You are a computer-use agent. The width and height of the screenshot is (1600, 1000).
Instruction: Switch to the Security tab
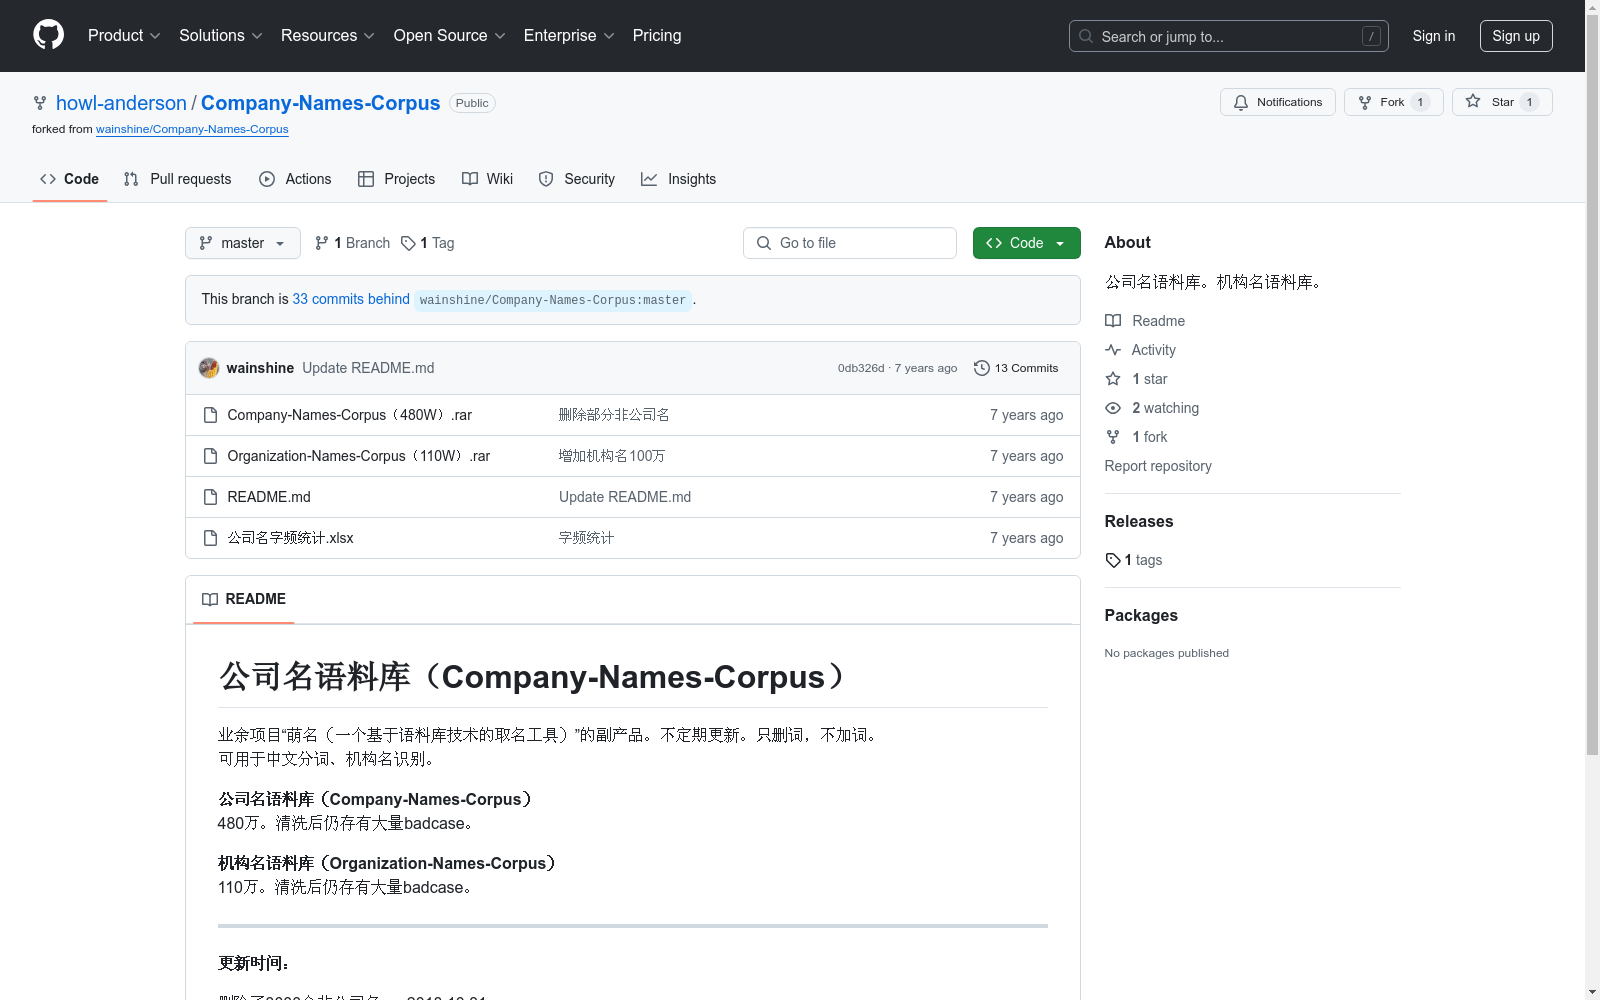tap(577, 179)
